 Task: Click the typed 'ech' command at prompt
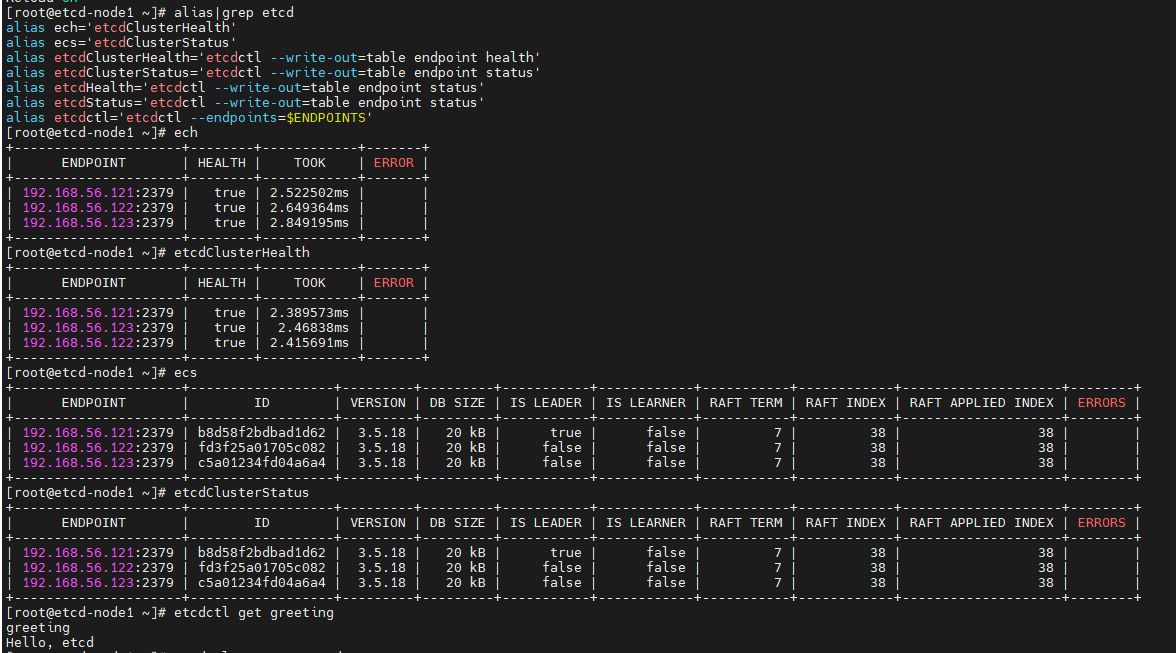point(186,132)
